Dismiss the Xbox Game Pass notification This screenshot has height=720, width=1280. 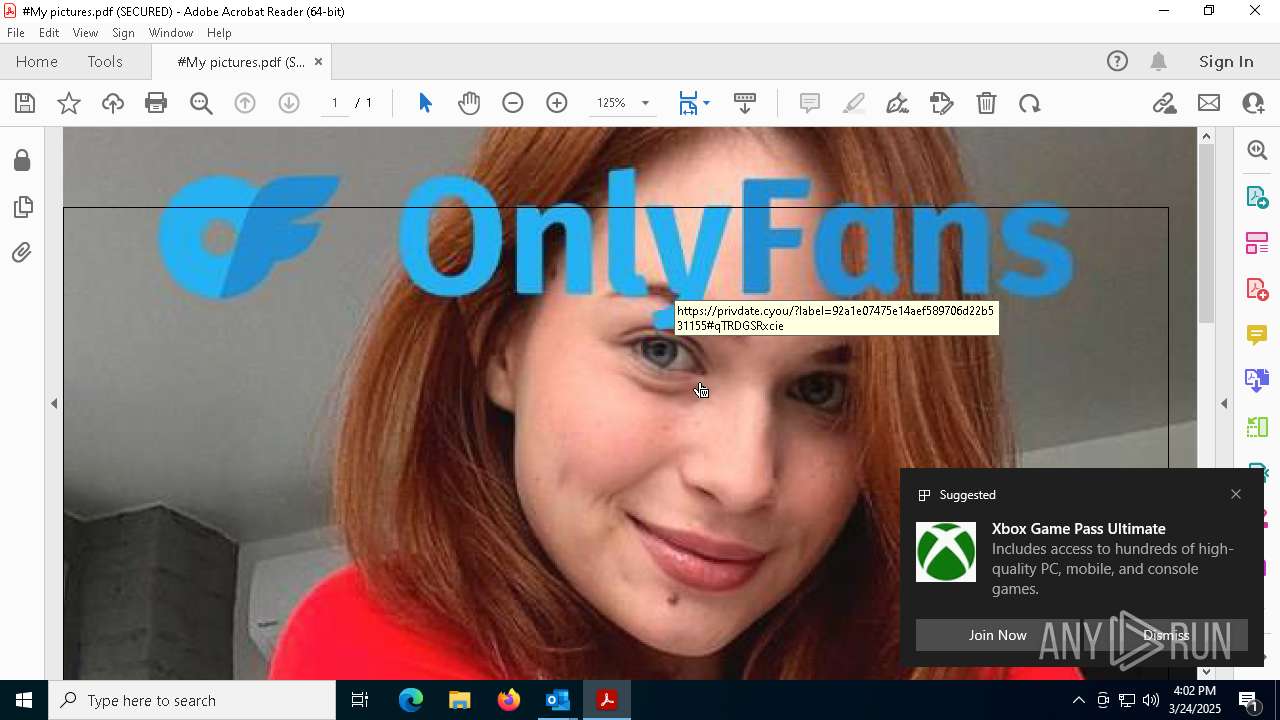(1166, 635)
